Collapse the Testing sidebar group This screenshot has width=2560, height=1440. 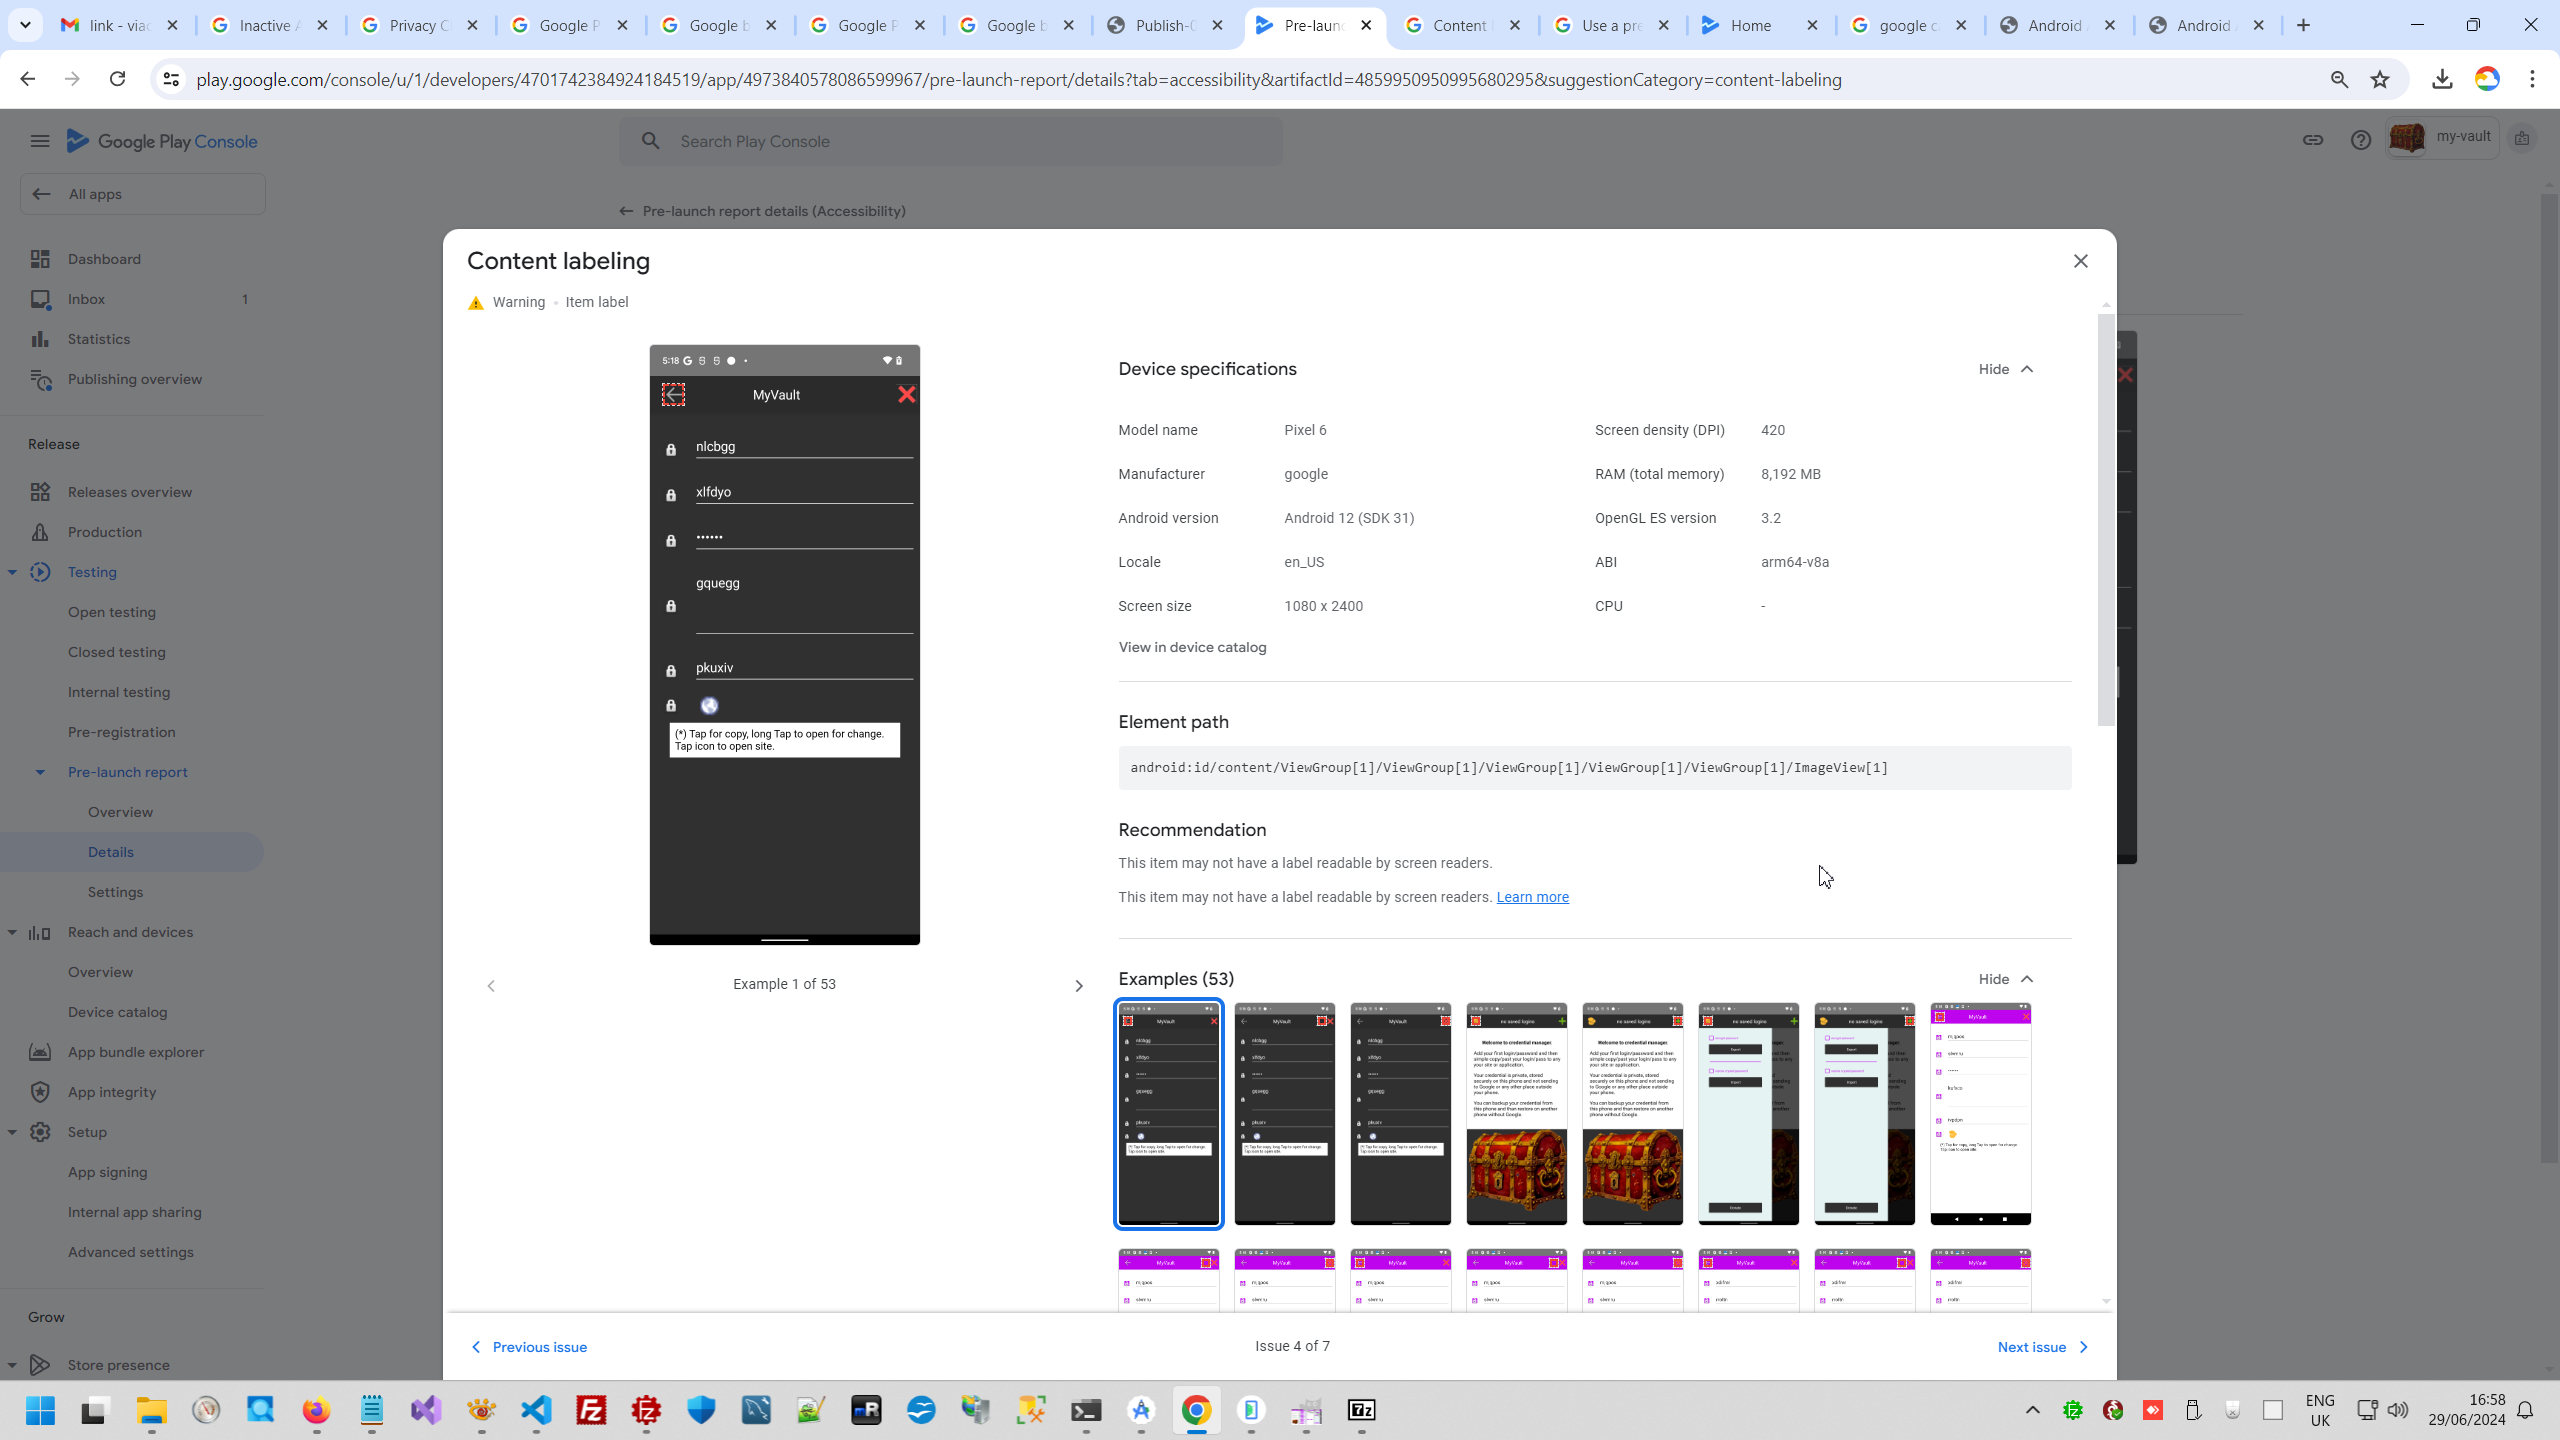pos(12,572)
